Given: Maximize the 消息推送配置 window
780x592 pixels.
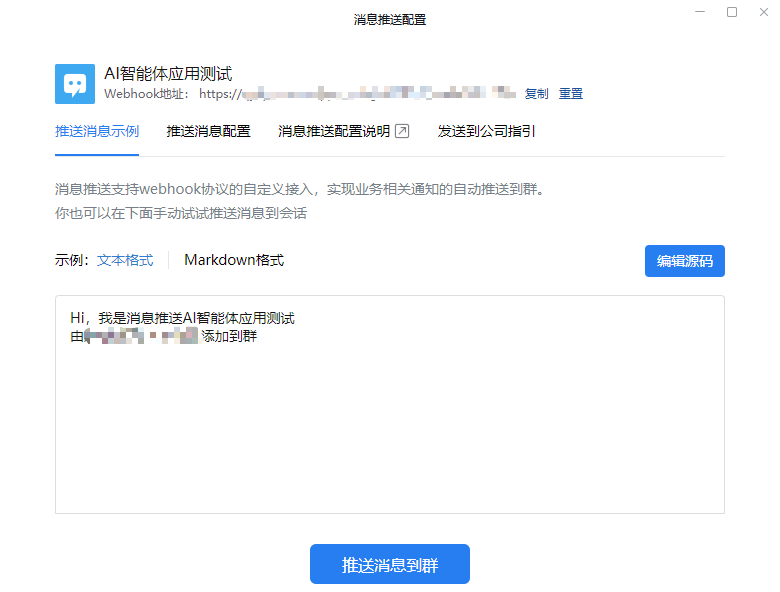Looking at the screenshot, I should [732, 12].
